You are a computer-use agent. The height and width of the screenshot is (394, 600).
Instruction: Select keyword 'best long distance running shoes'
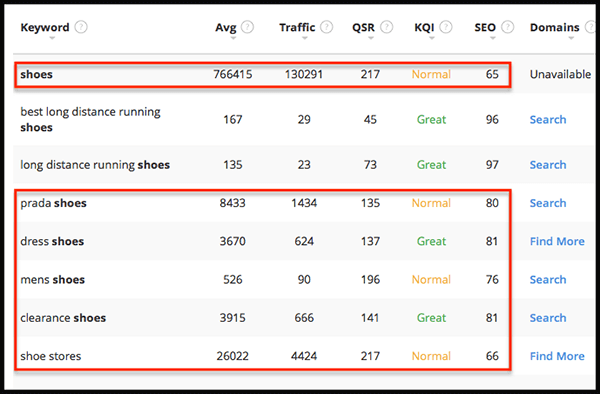90,120
